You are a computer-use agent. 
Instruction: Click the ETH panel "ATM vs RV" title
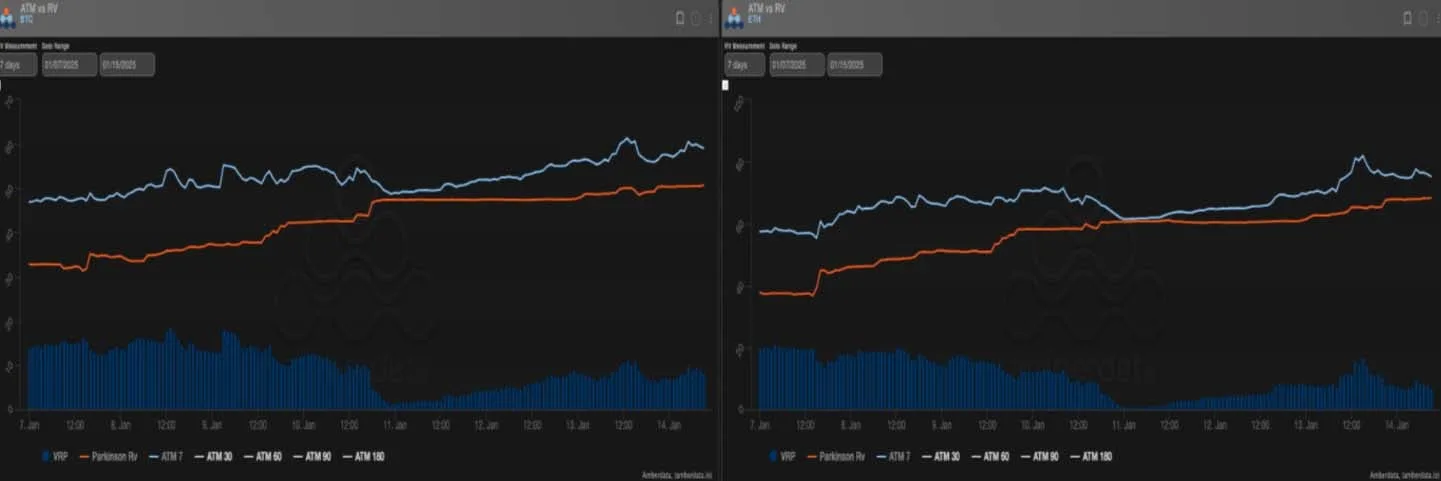point(766,8)
